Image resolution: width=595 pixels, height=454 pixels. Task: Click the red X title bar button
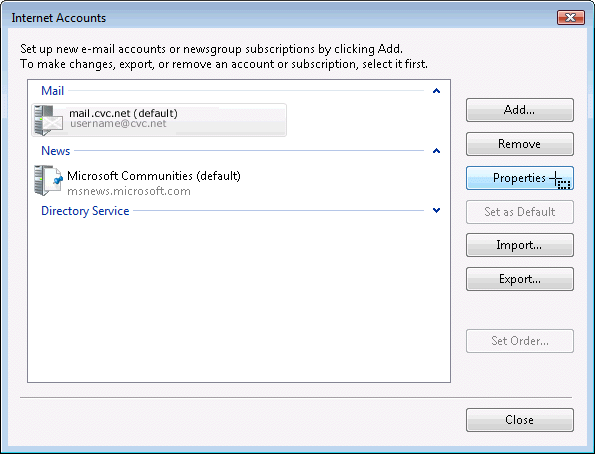point(570,17)
